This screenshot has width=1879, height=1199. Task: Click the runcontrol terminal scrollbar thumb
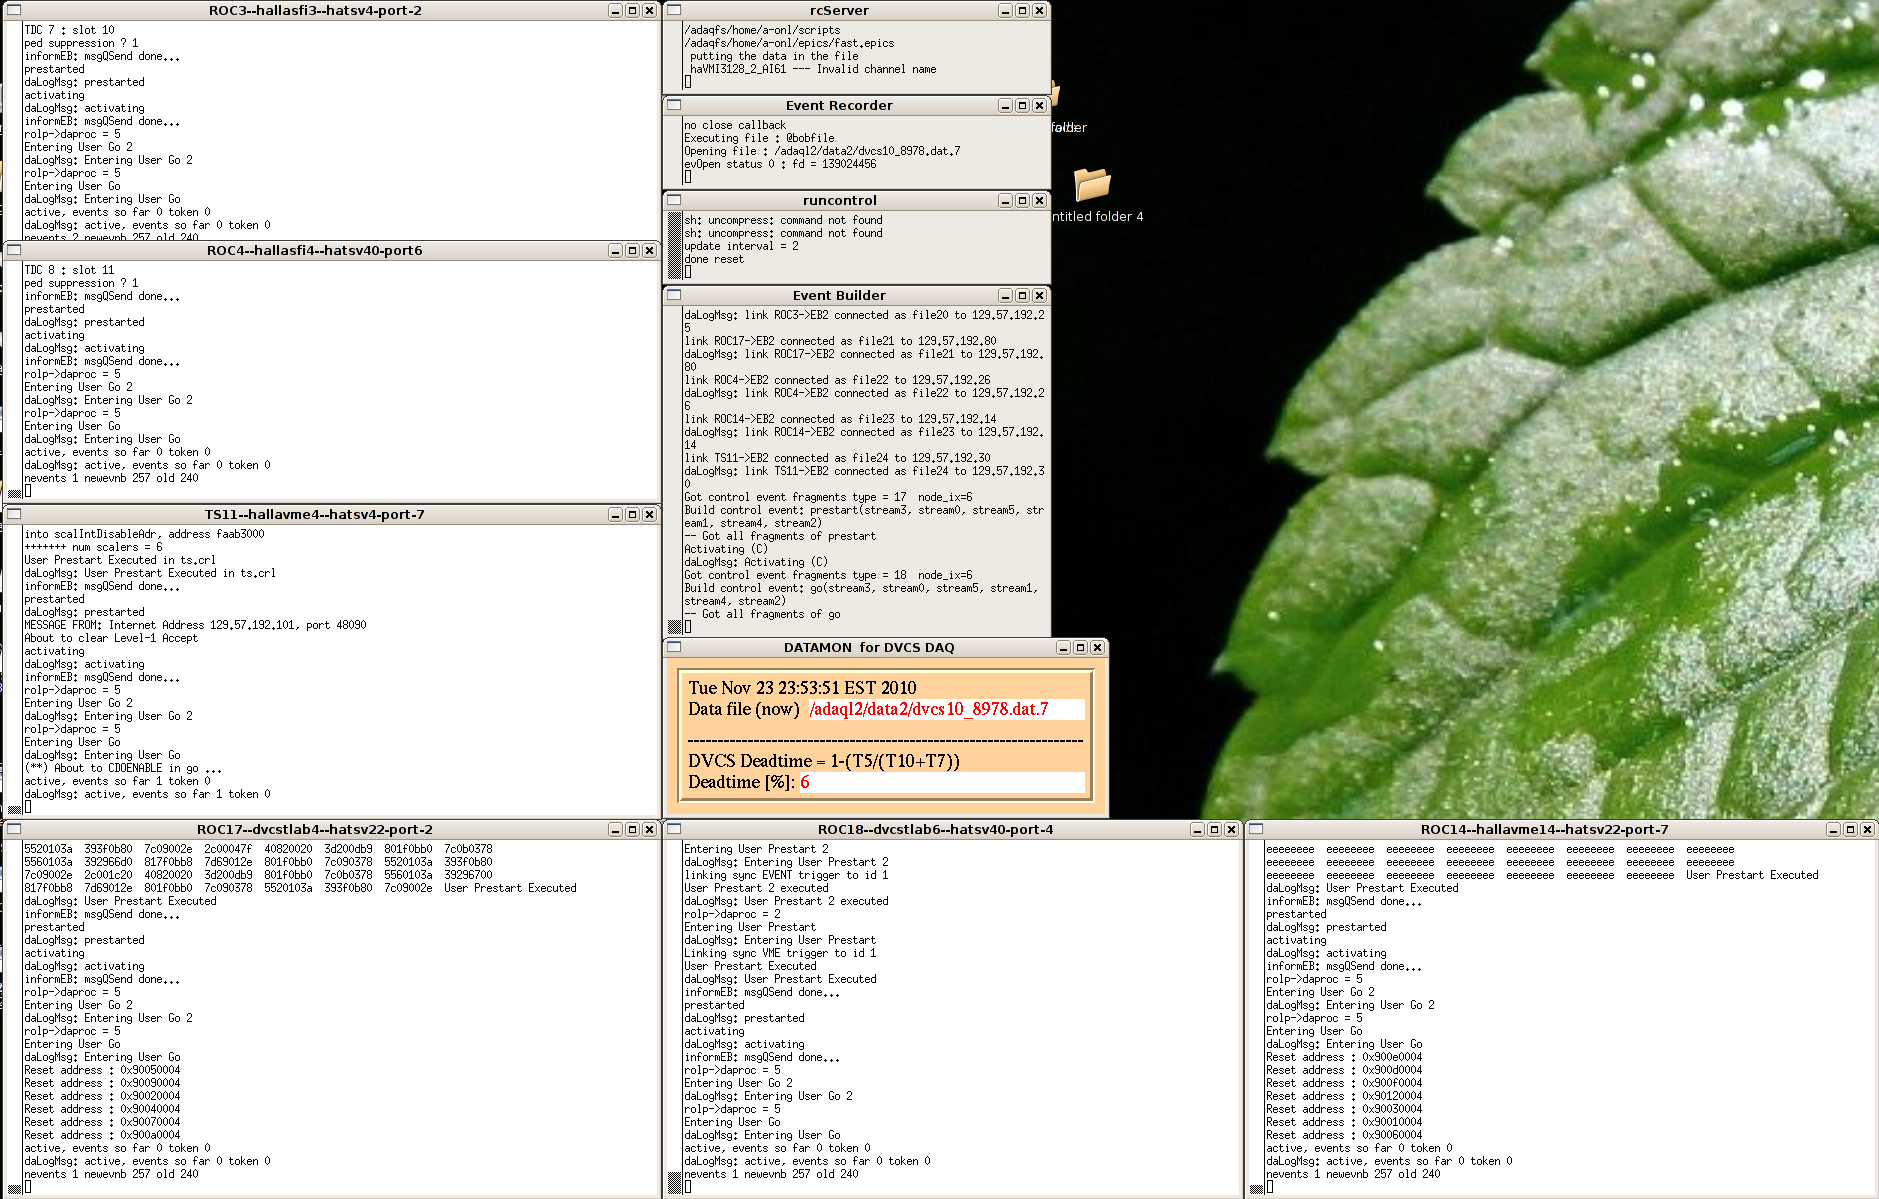[674, 245]
